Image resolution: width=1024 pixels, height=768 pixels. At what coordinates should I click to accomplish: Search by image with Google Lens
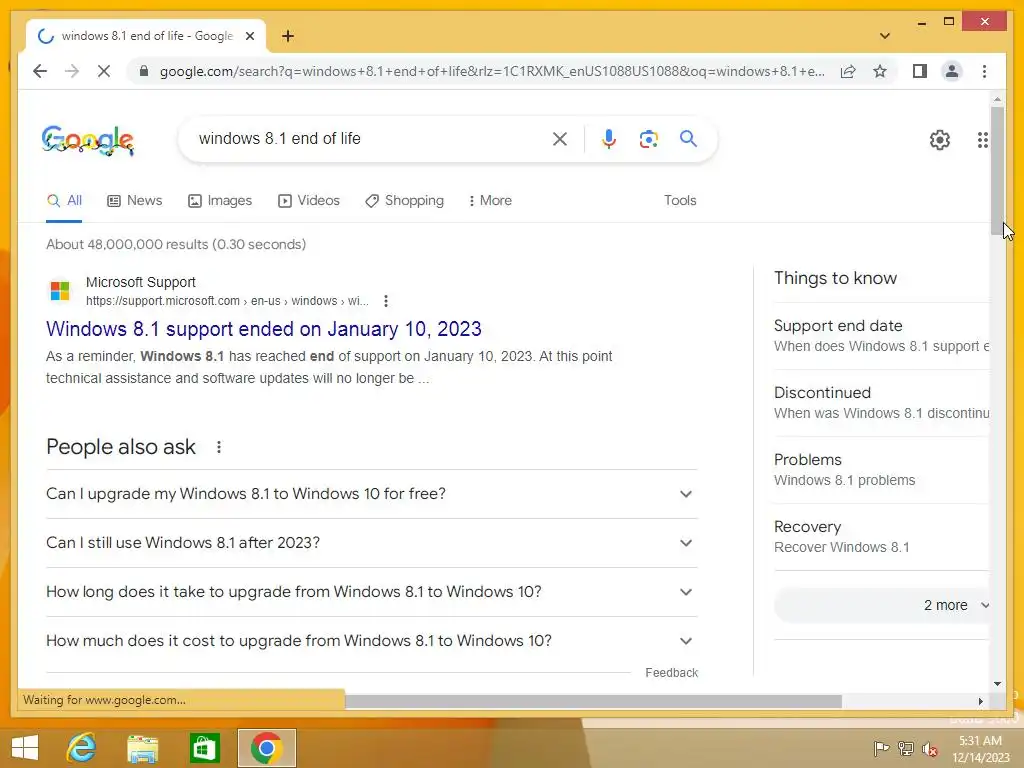point(648,139)
